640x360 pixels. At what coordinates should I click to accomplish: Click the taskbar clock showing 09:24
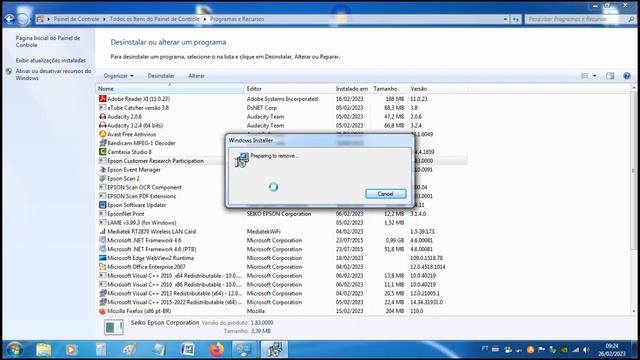pyautogui.click(x=611, y=350)
